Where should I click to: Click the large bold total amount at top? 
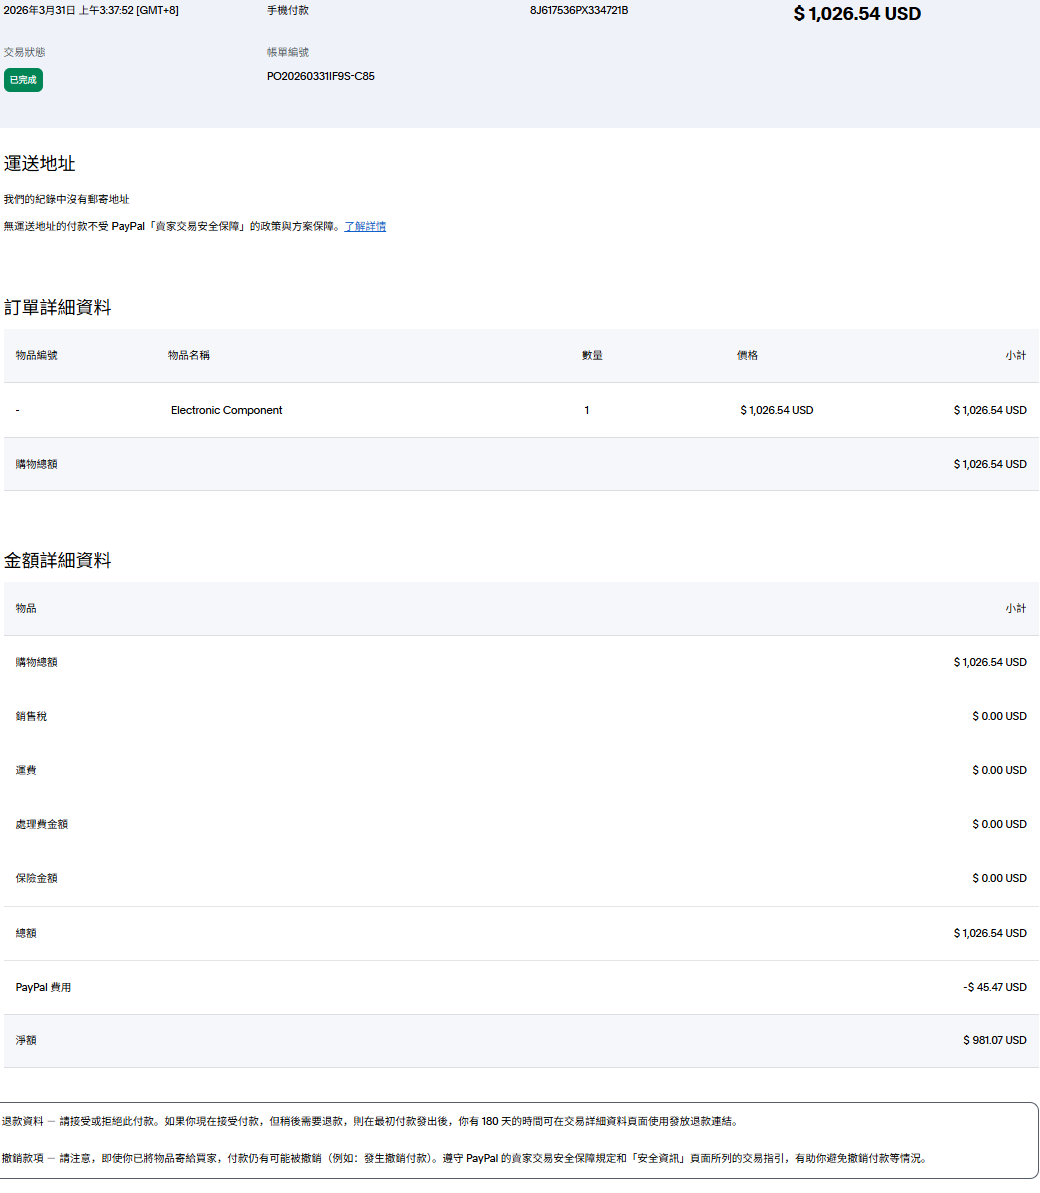coord(857,14)
